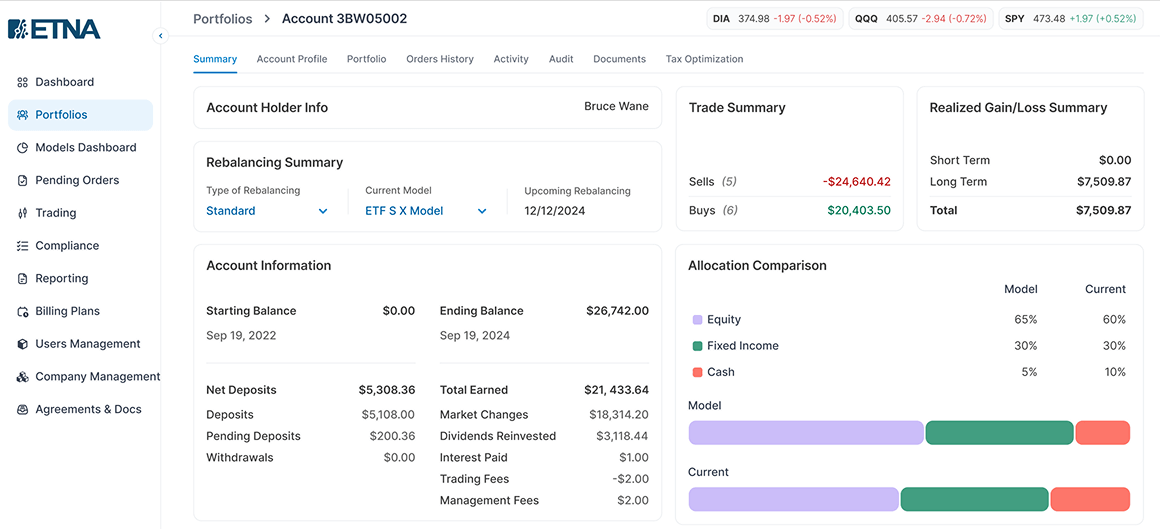This screenshot has height=529, width=1160.
Task: Click the breadcrumb chevron after Portfolios
Action: [x=267, y=18]
